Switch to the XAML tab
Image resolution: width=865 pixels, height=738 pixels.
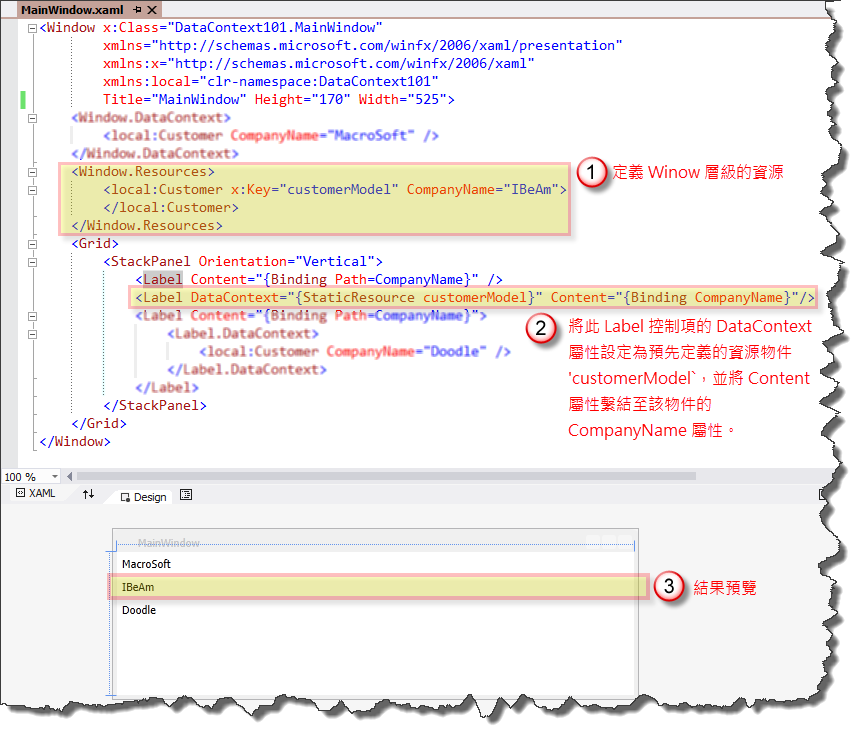[x=38, y=493]
